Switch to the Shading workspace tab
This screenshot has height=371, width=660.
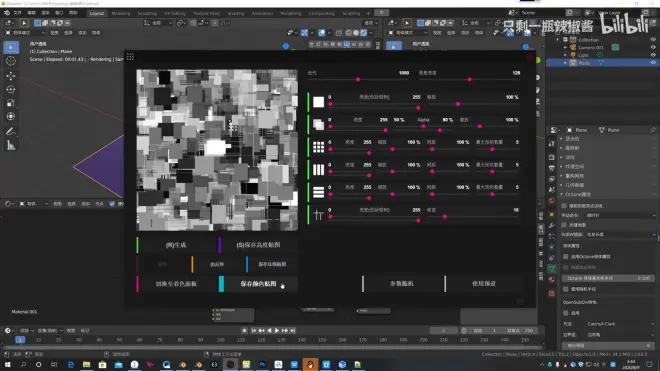tap(236, 13)
